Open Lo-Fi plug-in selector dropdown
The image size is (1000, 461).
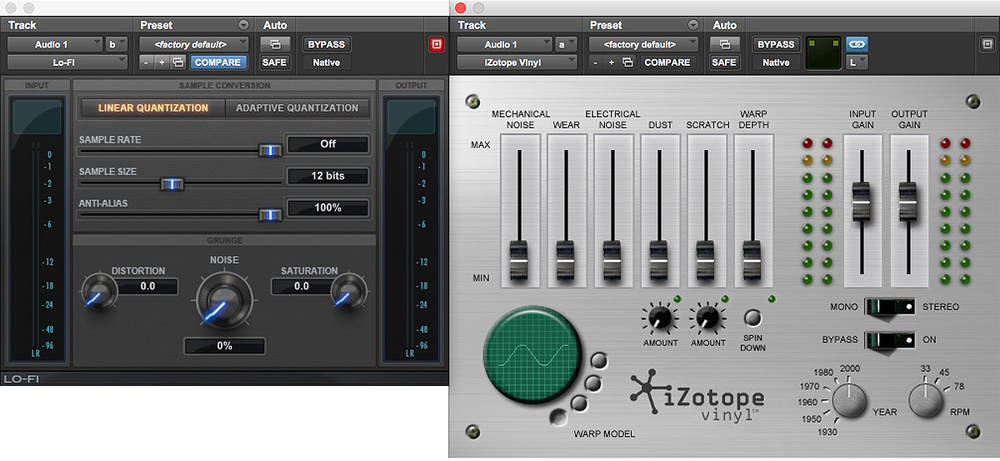pyautogui.click(x=67, y=62)
